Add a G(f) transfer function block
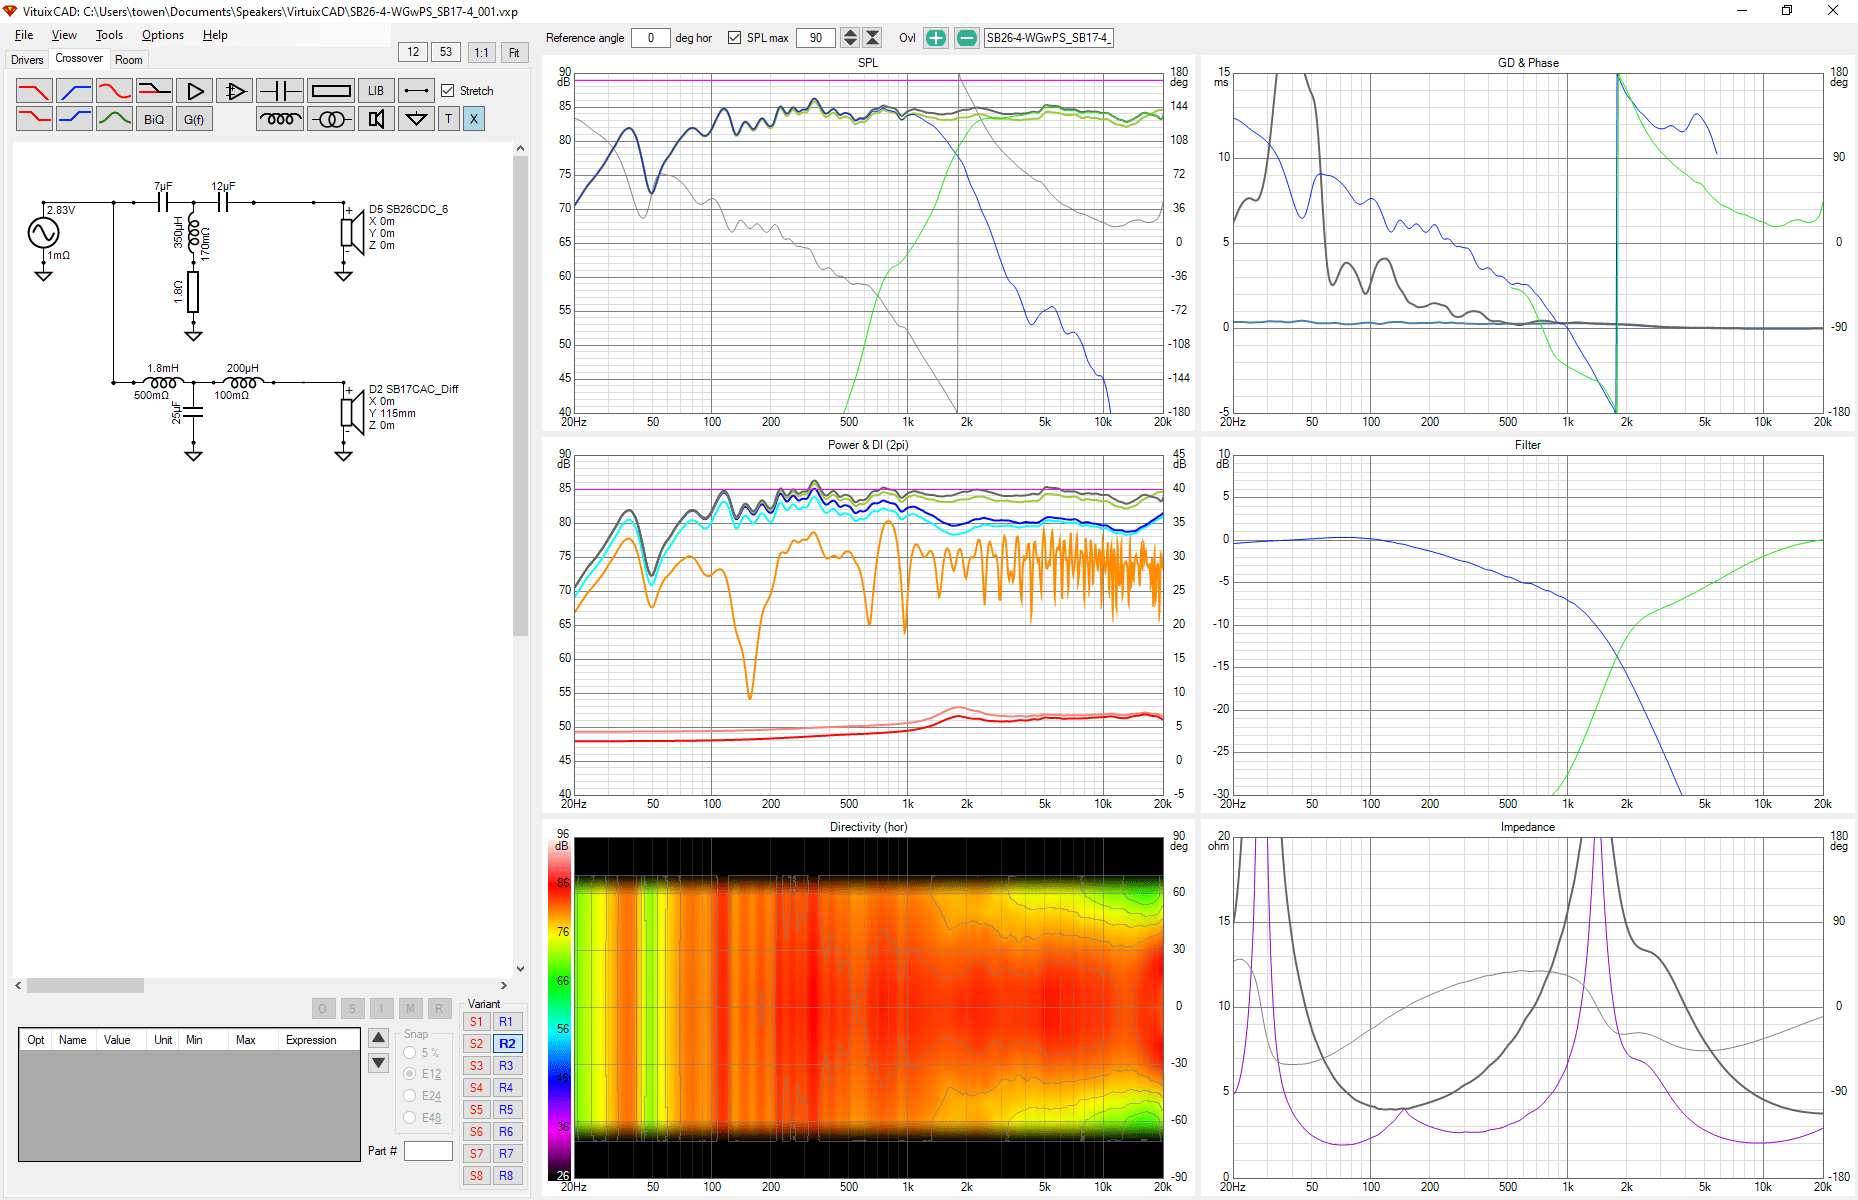 click(194, 119)
